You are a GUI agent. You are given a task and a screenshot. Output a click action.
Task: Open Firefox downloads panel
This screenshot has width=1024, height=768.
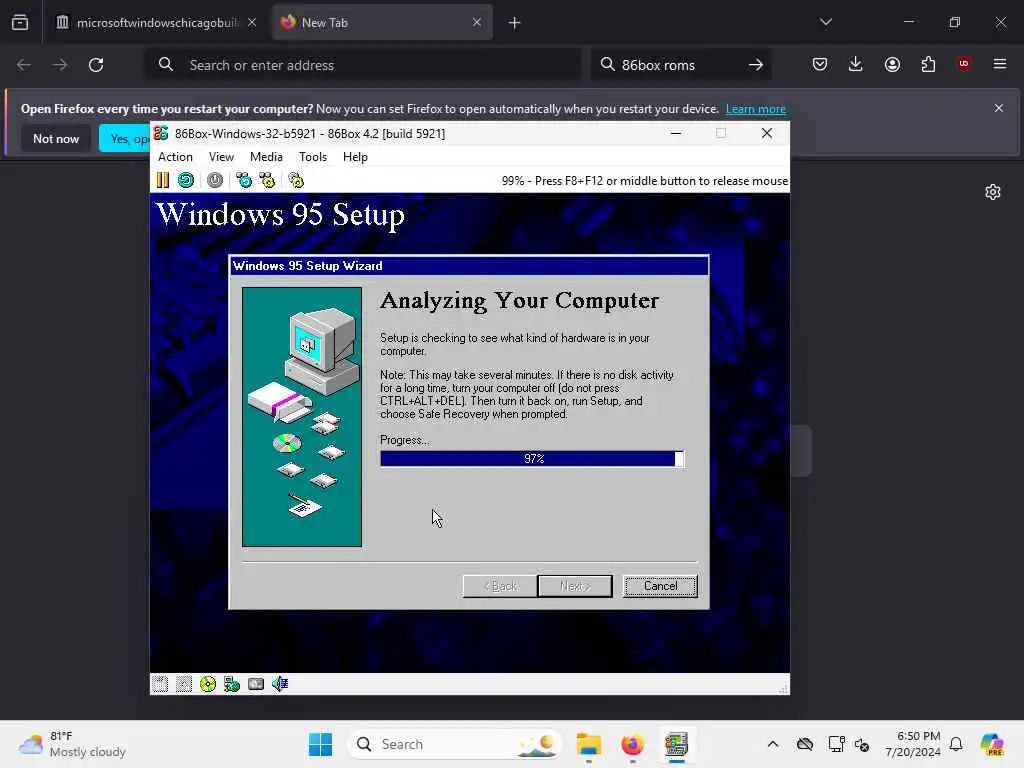click(x=856, y=64)
